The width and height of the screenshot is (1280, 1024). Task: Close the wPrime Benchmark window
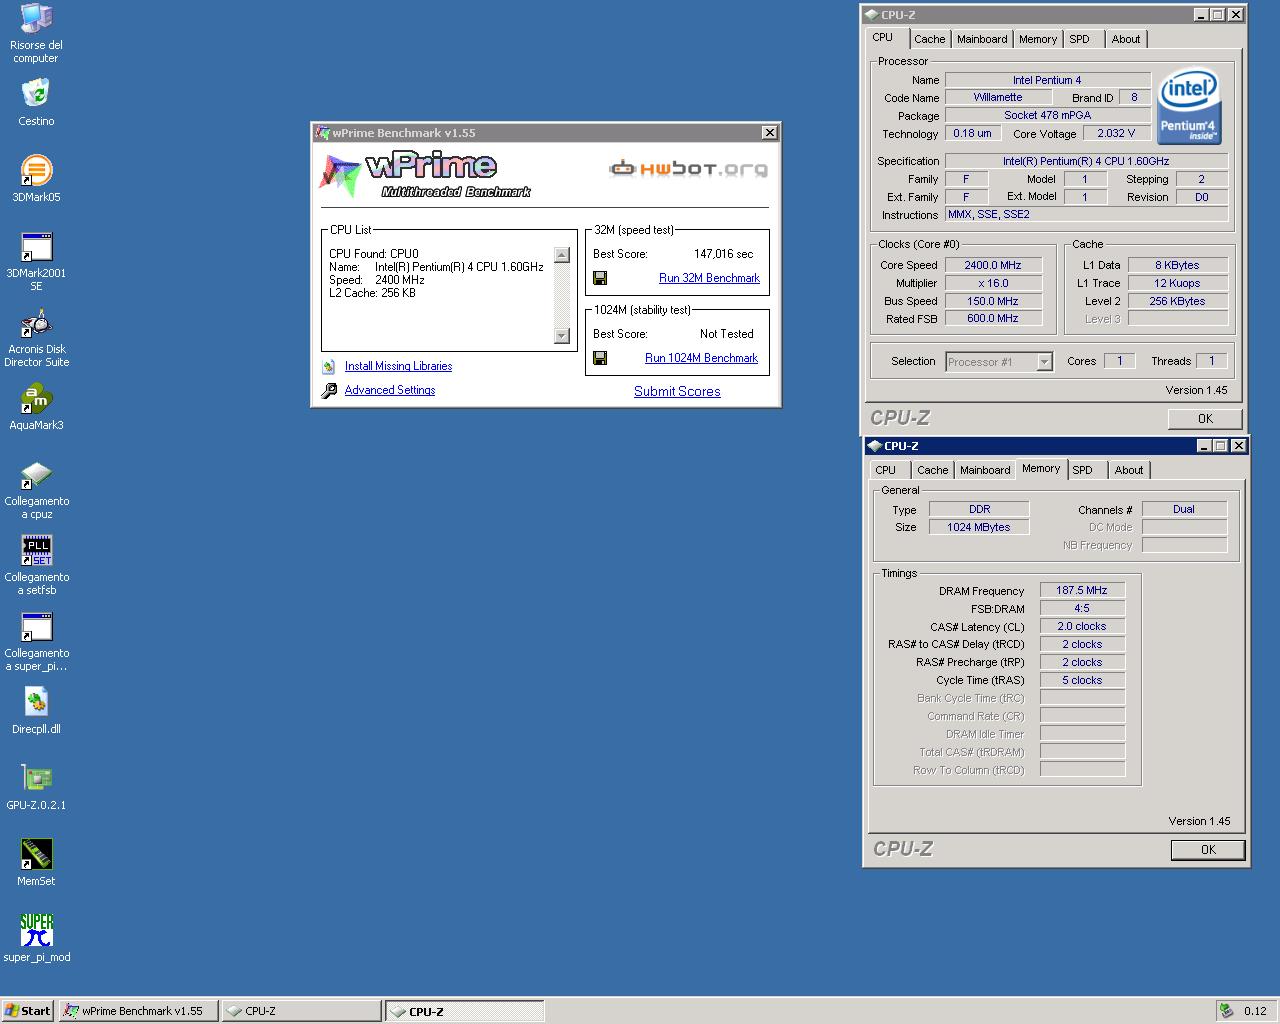point(769,133)
